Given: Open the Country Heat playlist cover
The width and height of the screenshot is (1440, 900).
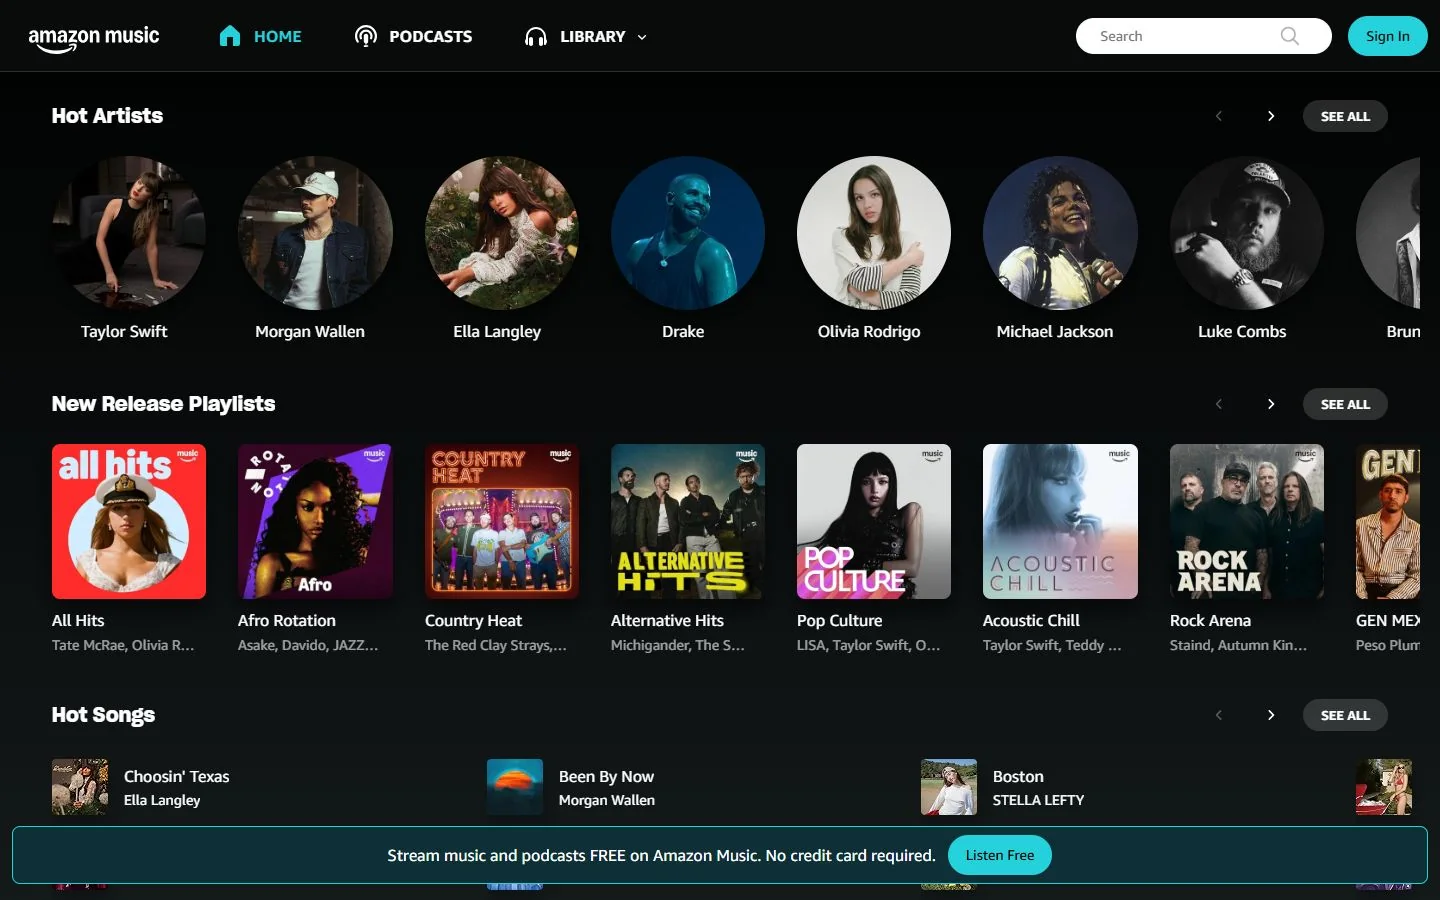Looking at the screenshot, I should click(x=502, y=521).
